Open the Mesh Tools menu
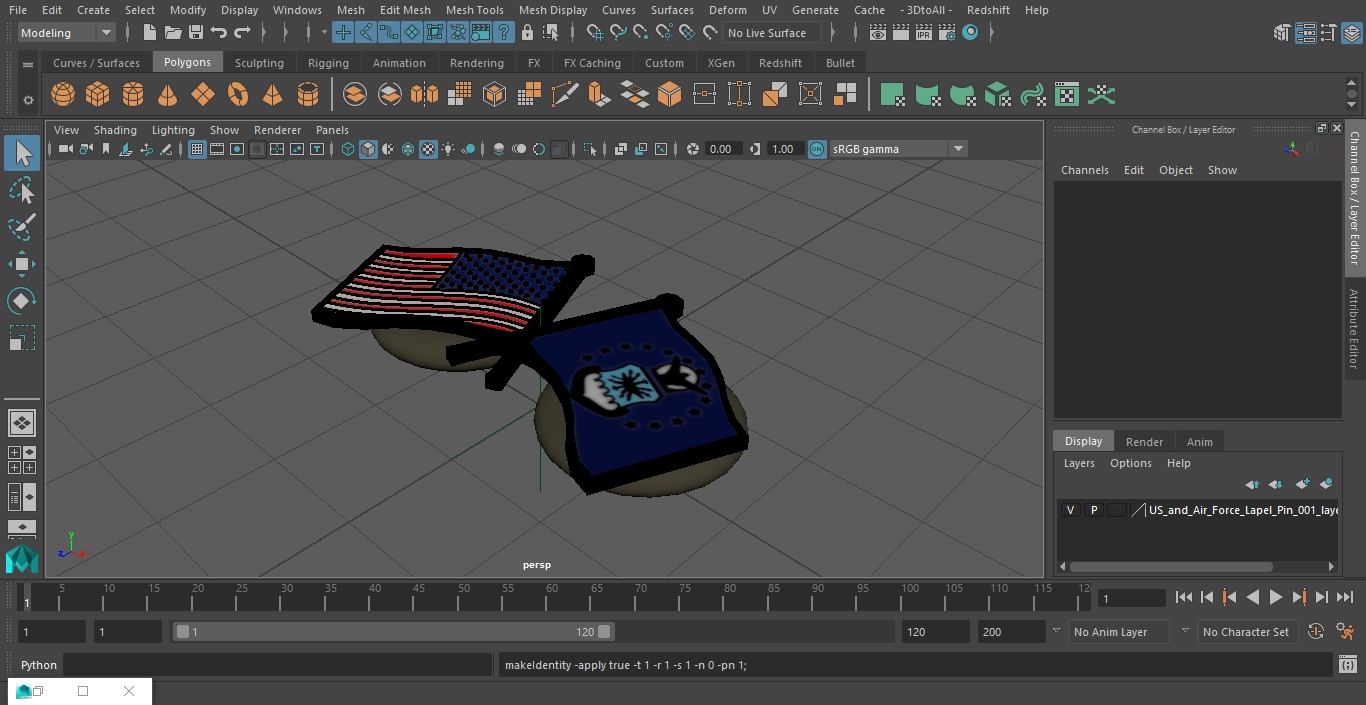Screen dimensions: 1366x705 [x=475, y=10]
